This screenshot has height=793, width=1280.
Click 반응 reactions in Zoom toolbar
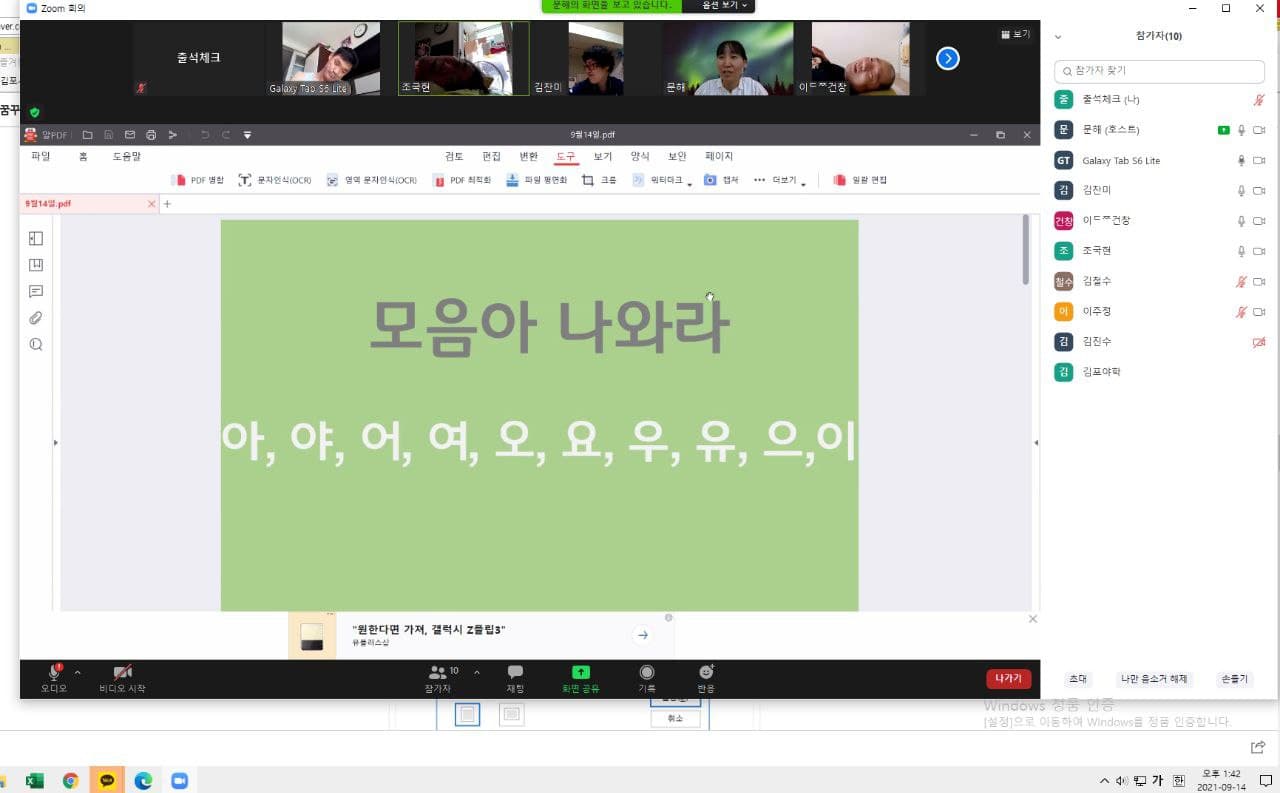[706, 679]
